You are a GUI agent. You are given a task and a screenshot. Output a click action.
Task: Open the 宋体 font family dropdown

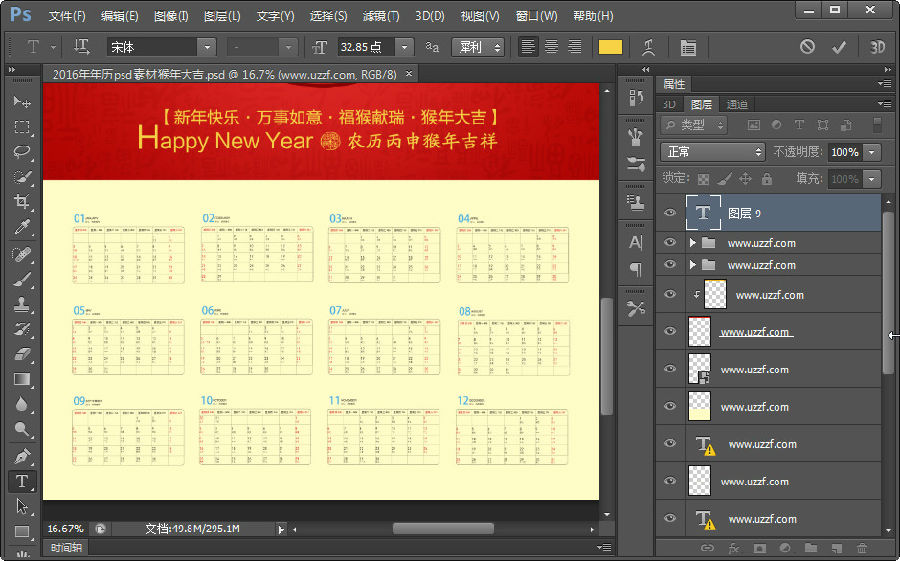206,47
